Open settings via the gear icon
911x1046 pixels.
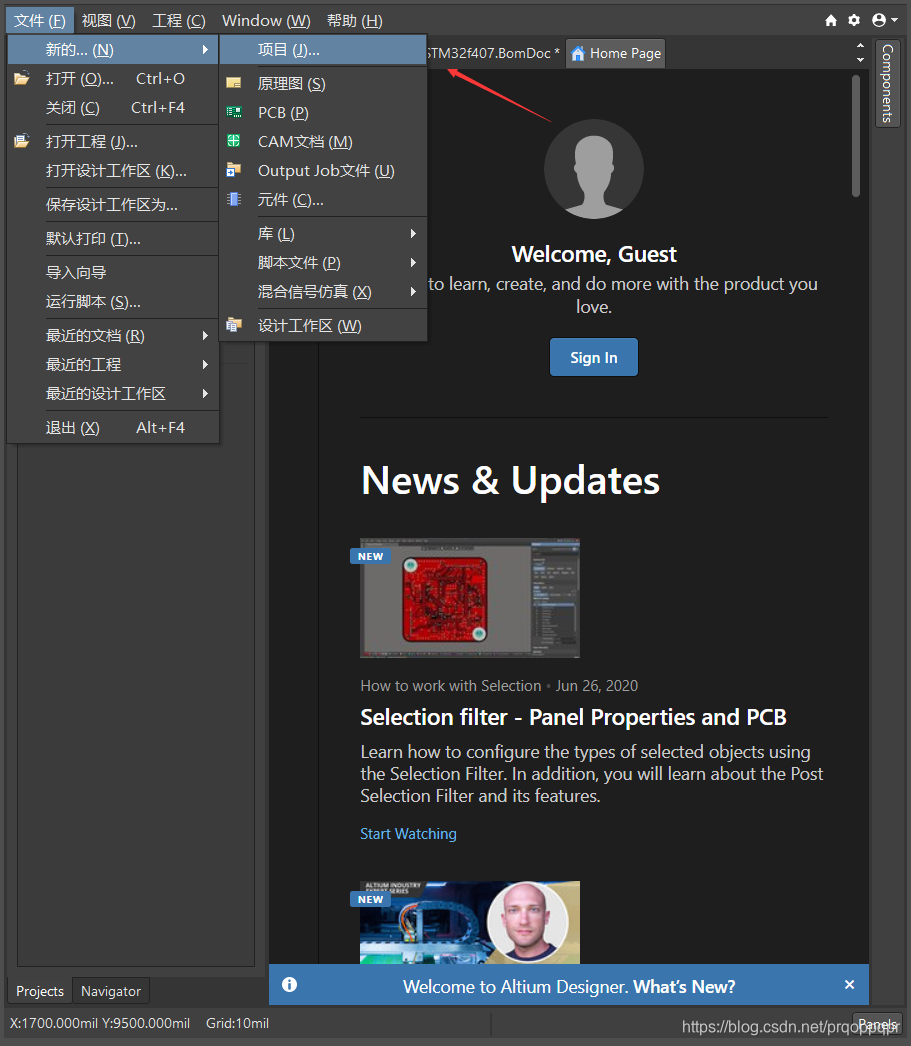[854, 20]
